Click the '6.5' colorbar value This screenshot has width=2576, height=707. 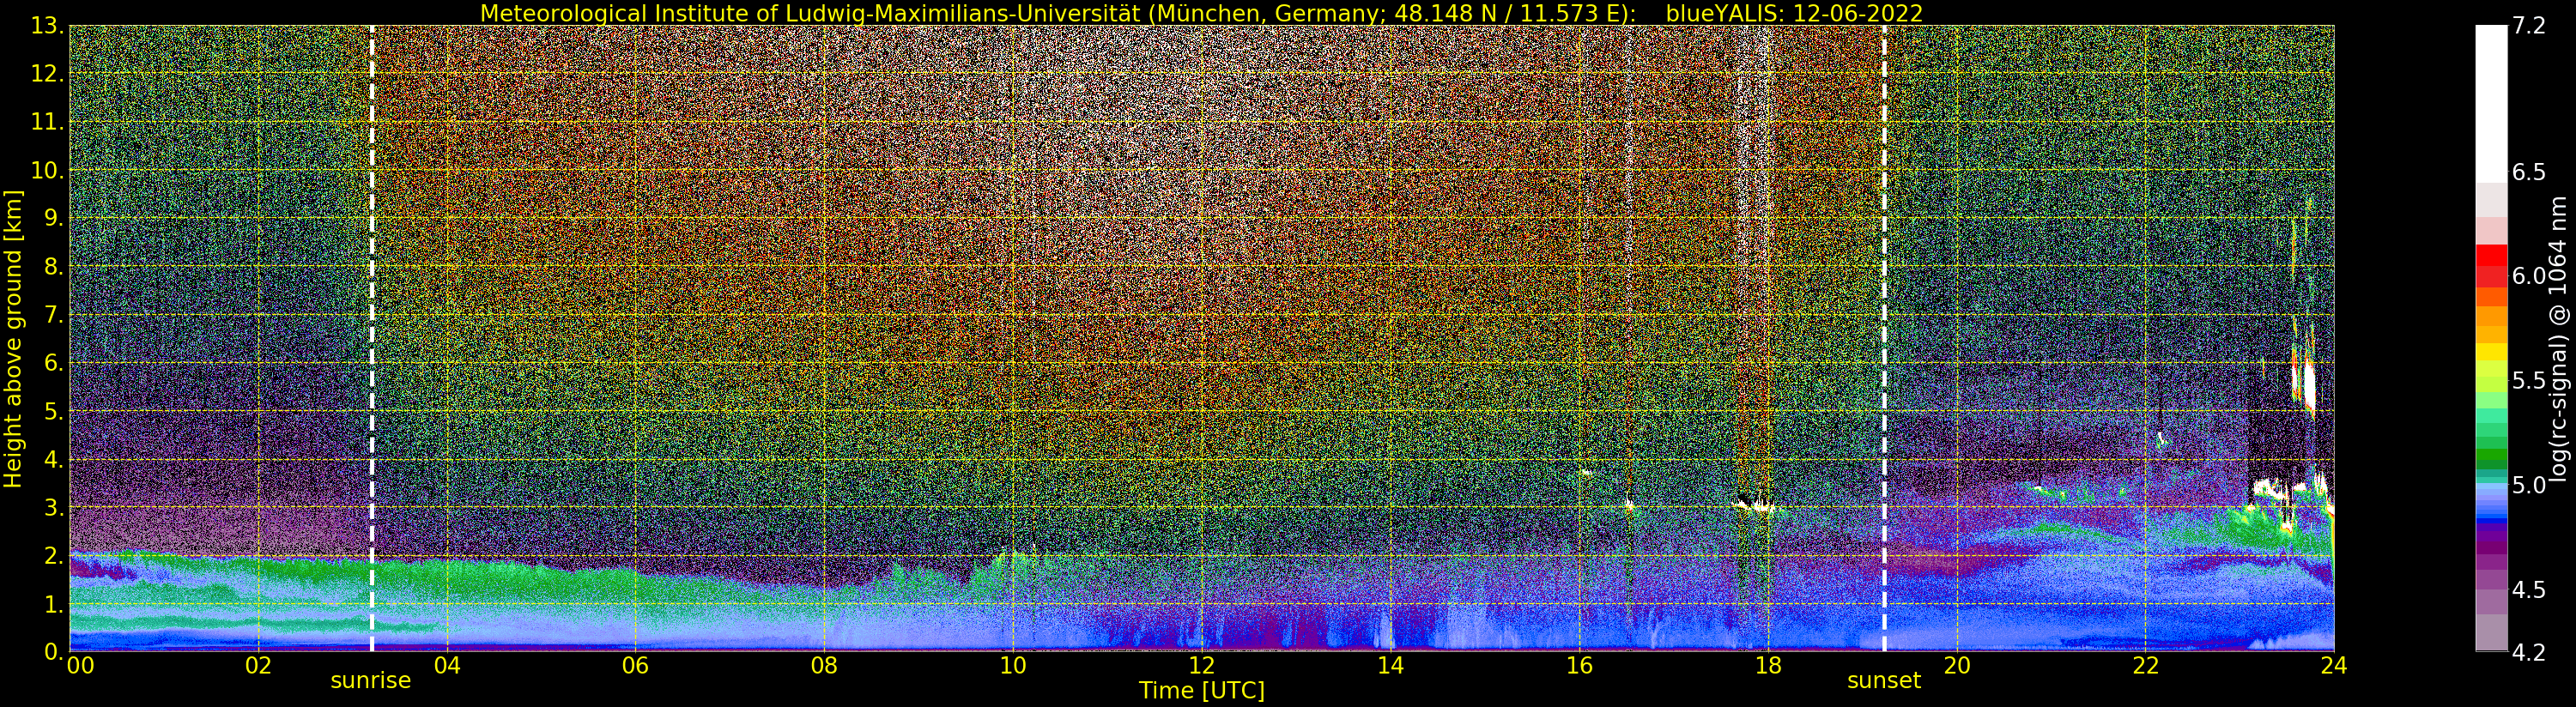2528,172
